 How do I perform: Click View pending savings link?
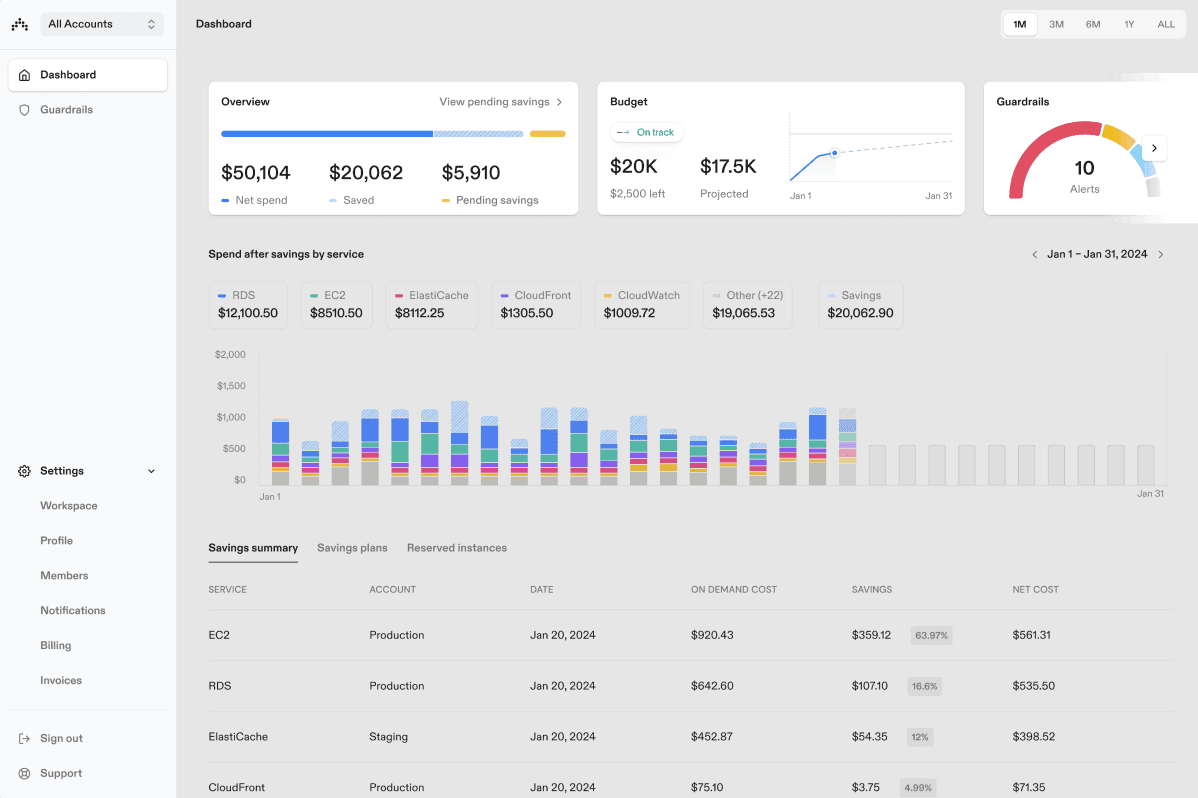click(500, 102)
